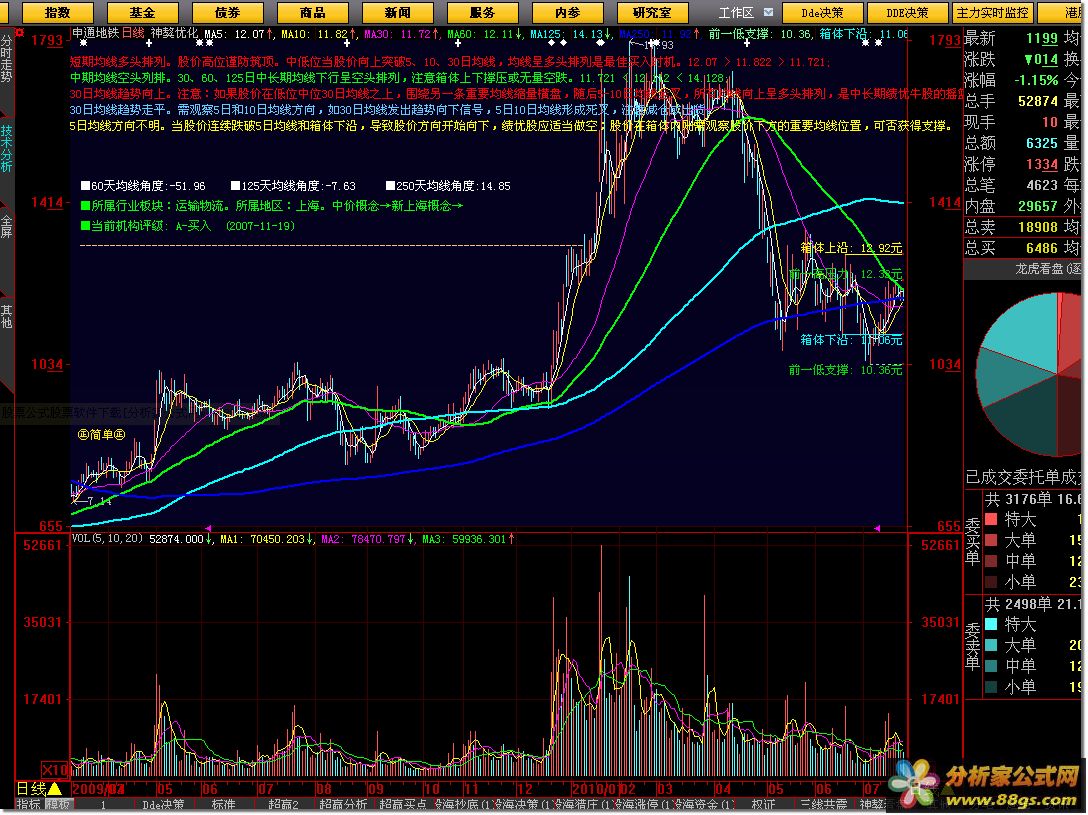Click the 内盘 29657 quote row
The image size is (1088, 815).
[1012, 206]
